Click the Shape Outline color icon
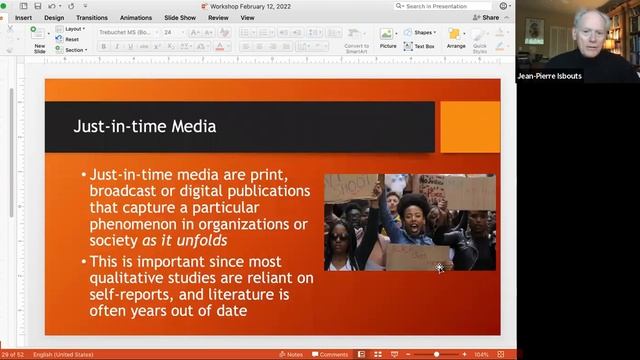The width and height of the screenshot is (640, 360). point(500,47)
